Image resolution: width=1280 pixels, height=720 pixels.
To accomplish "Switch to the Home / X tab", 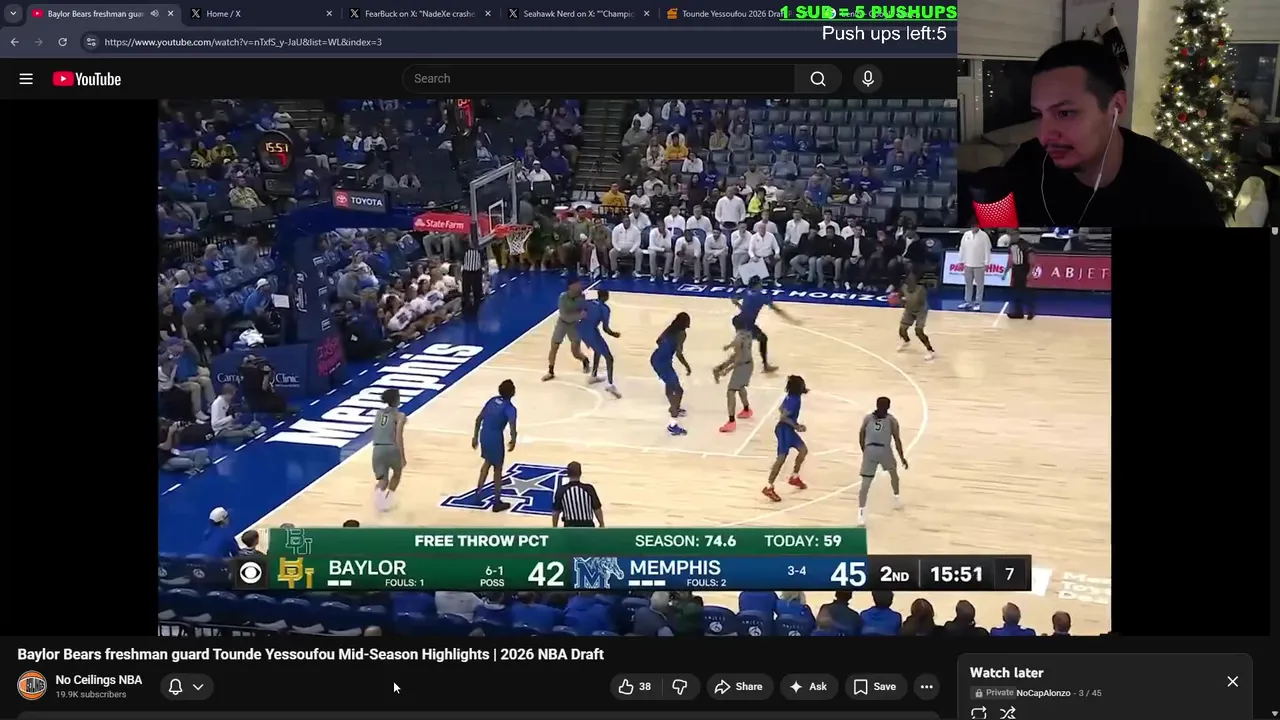I will tap(260, 14).
